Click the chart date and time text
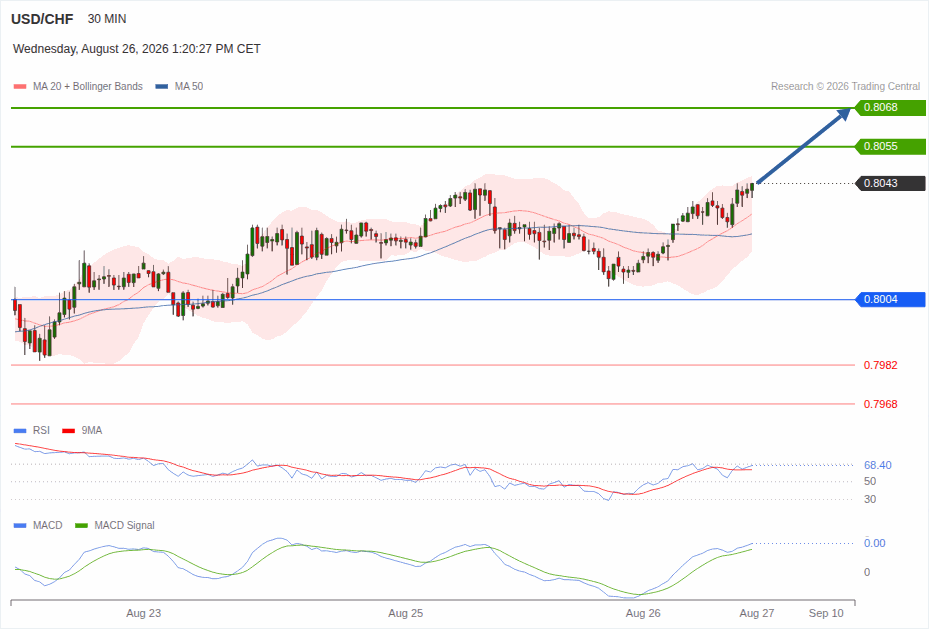929x629 pixels. point(137,49)
